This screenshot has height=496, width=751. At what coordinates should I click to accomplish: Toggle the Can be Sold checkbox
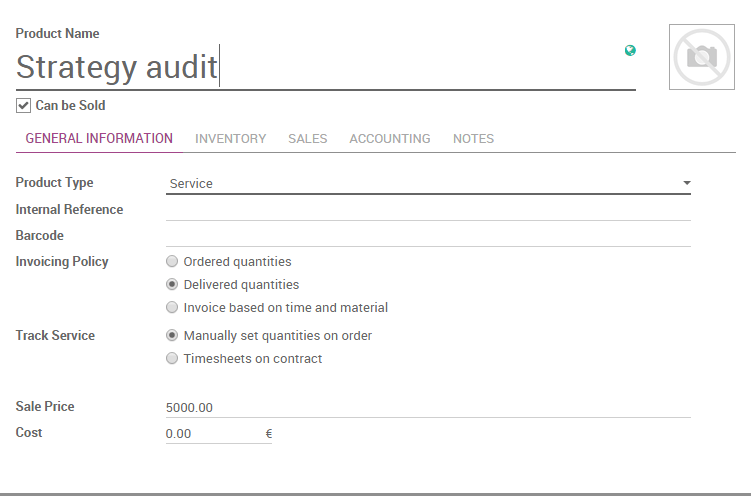23,105
